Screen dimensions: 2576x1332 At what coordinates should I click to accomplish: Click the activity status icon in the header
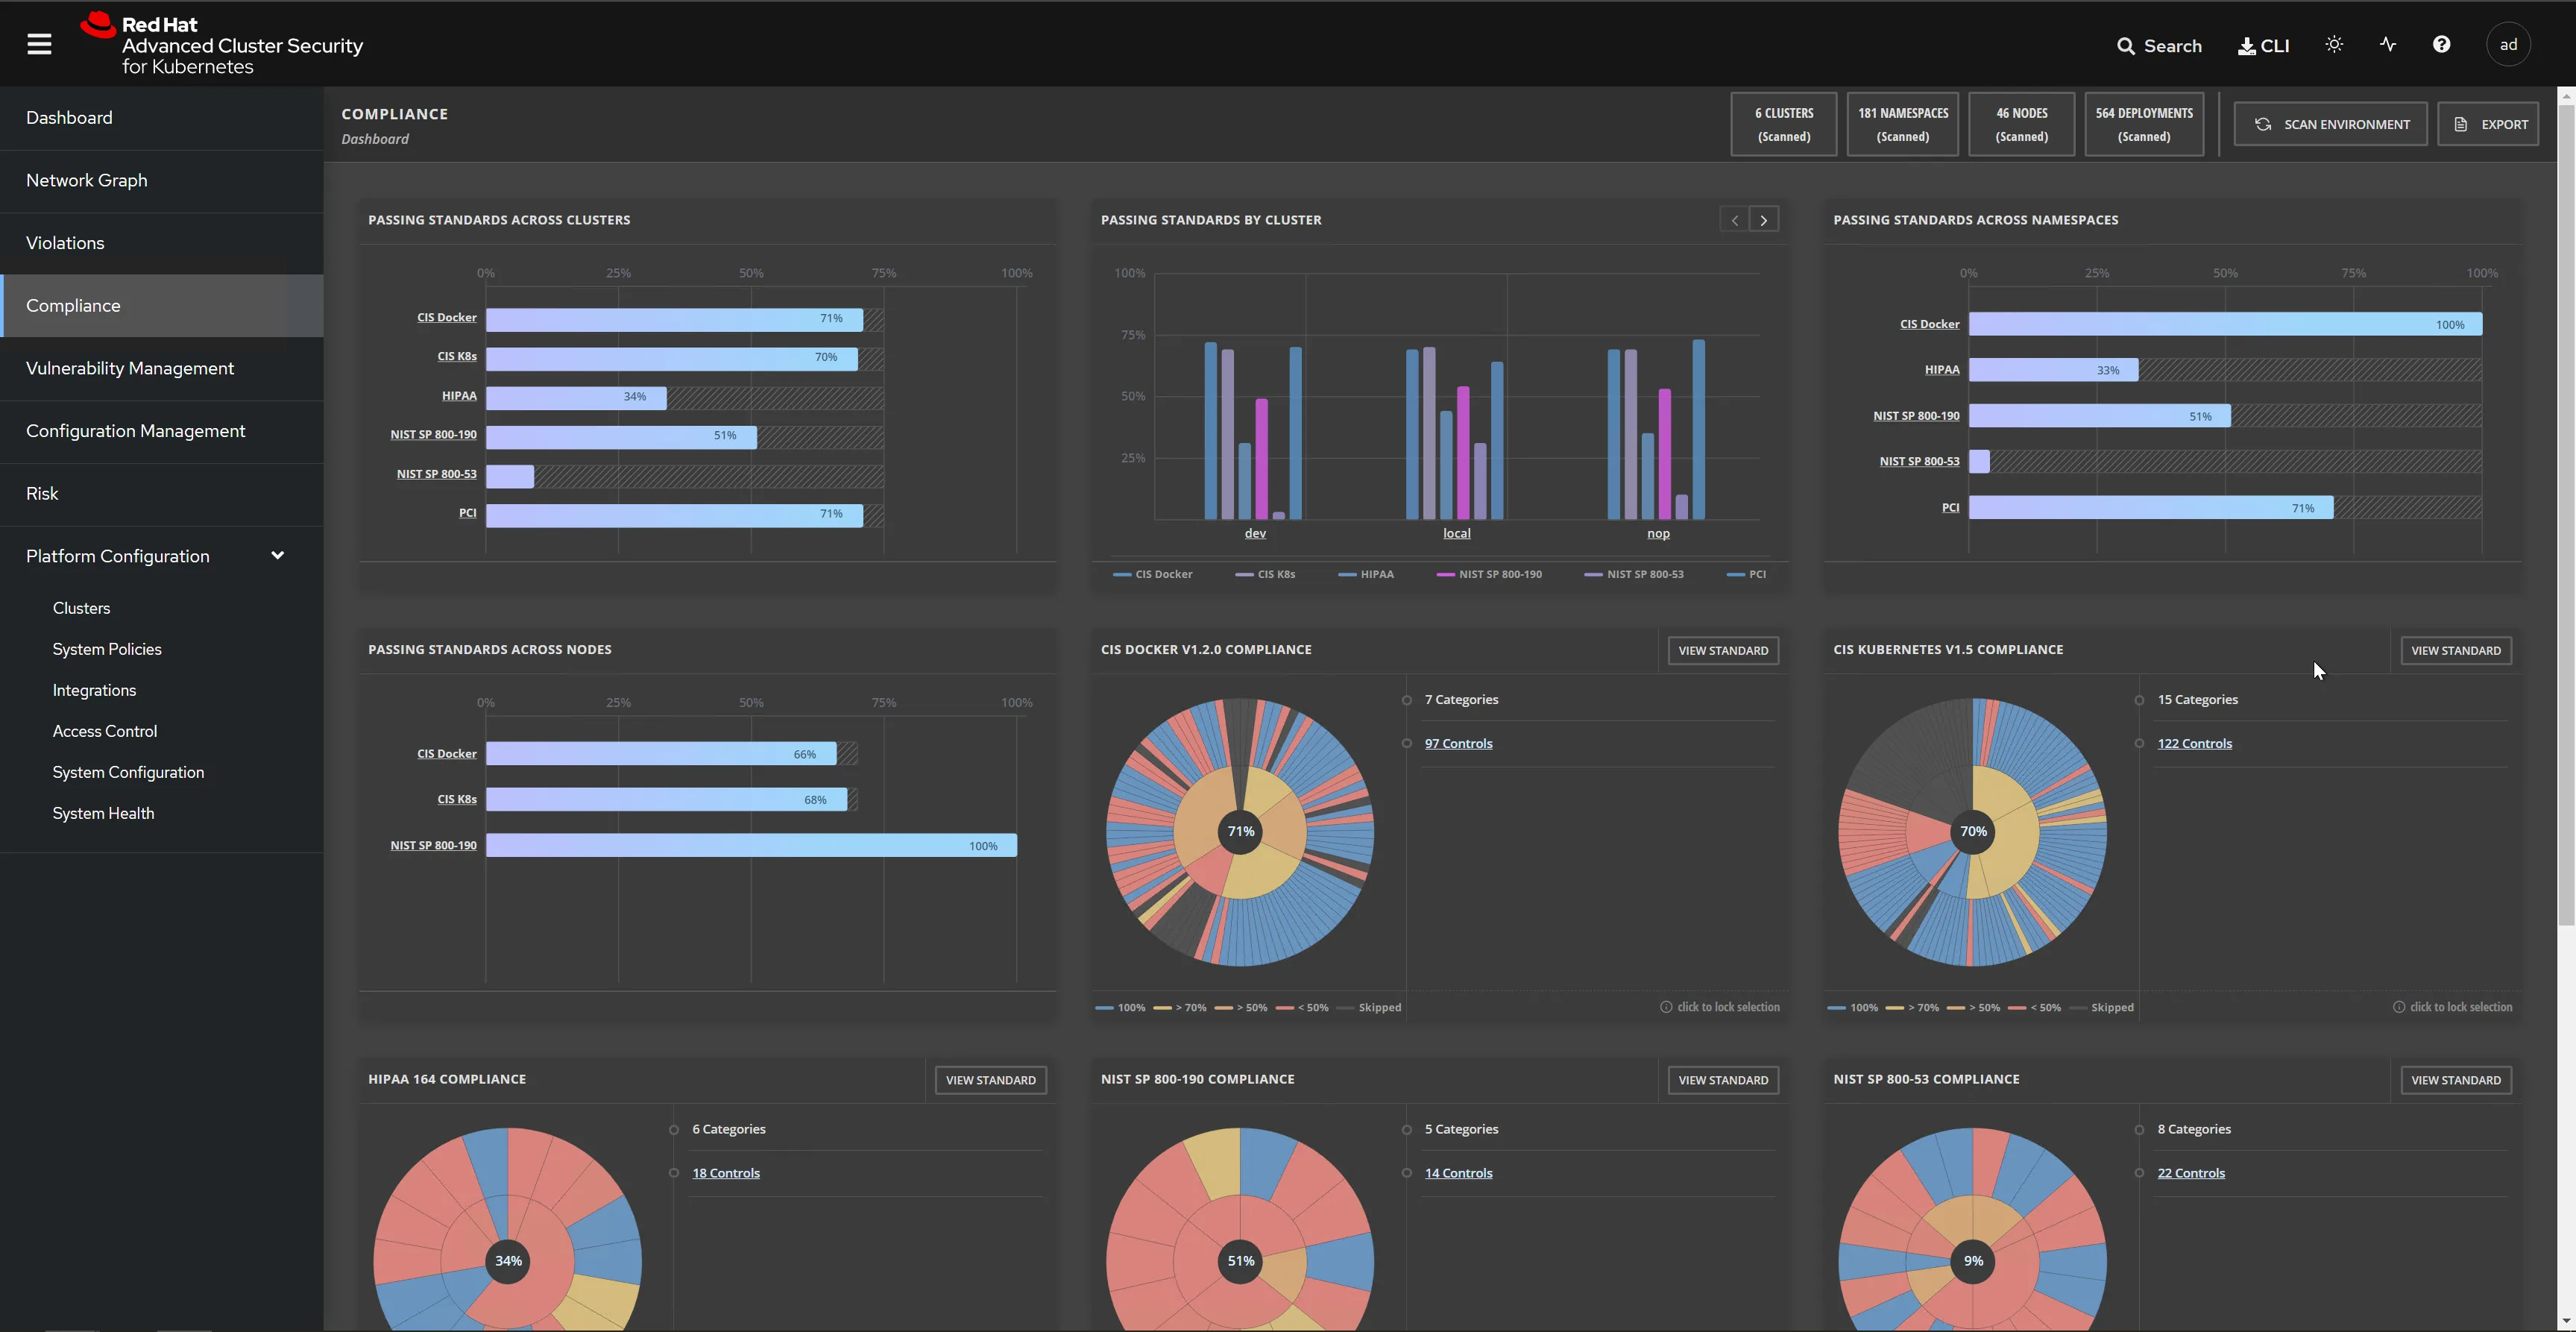tap(2387, 44)
